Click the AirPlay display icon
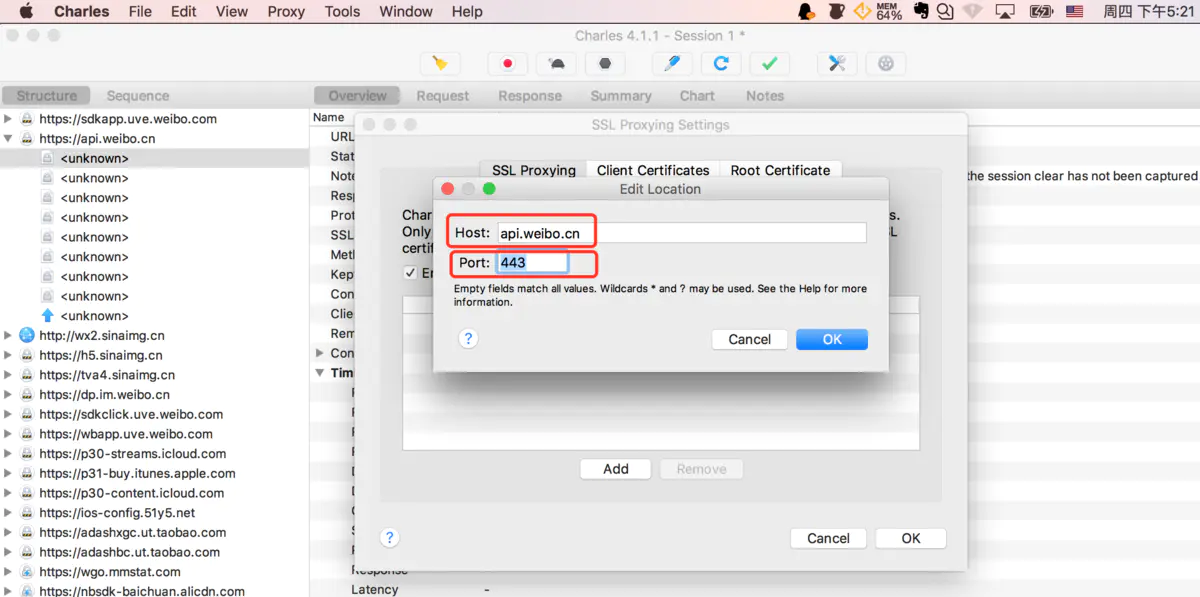The image size is (1200, 597). click(x=1006, y=12)
